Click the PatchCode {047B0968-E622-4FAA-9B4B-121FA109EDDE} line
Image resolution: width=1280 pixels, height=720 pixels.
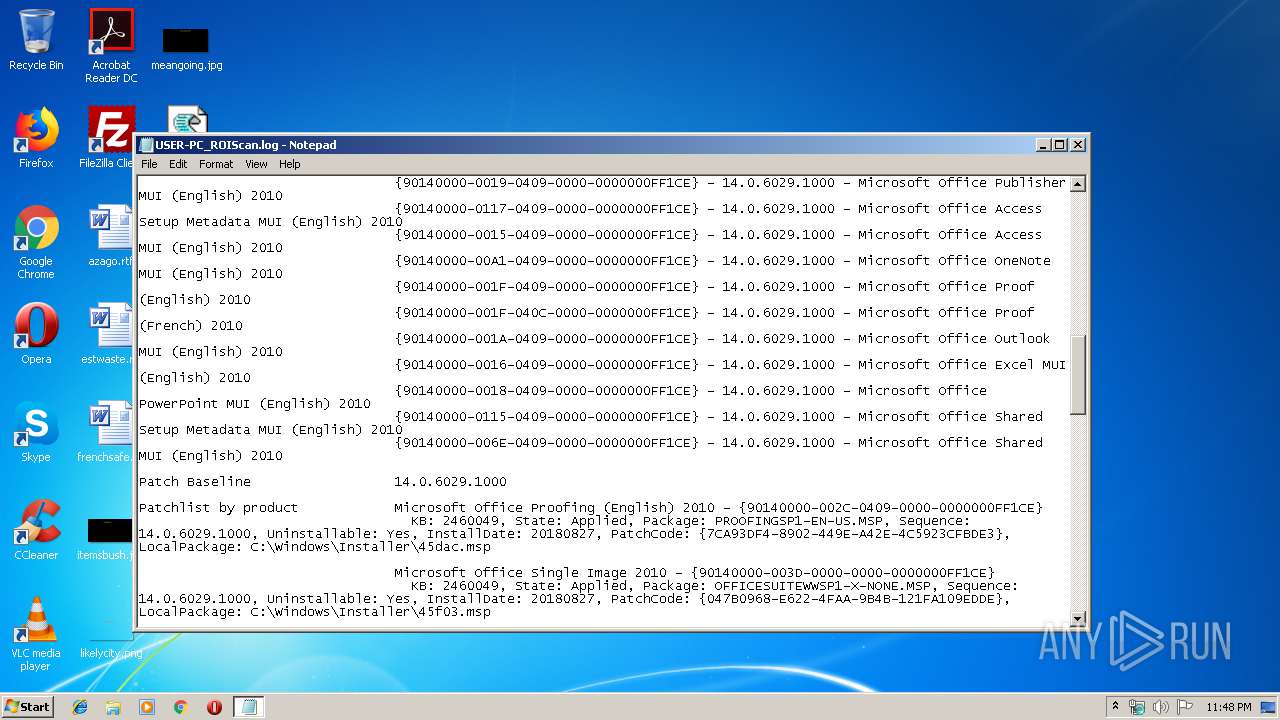tap(574, 599)
